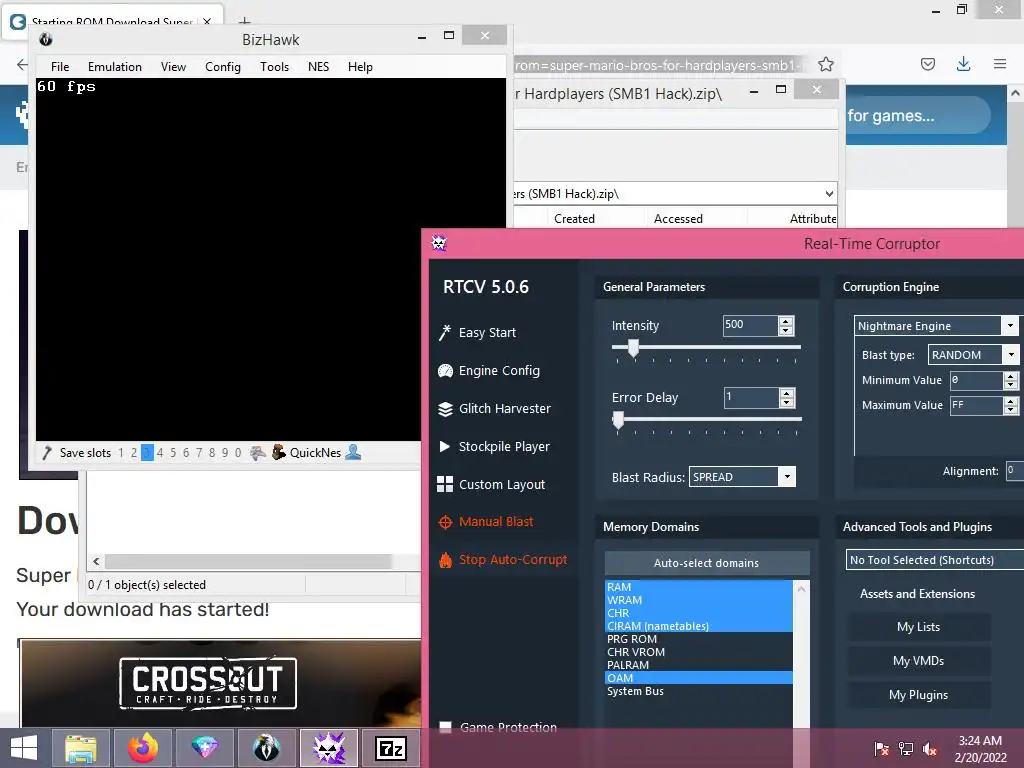Open Firefox Pocket save icon
Viewport: 1024px width, 768px height.
pos(928,64)
